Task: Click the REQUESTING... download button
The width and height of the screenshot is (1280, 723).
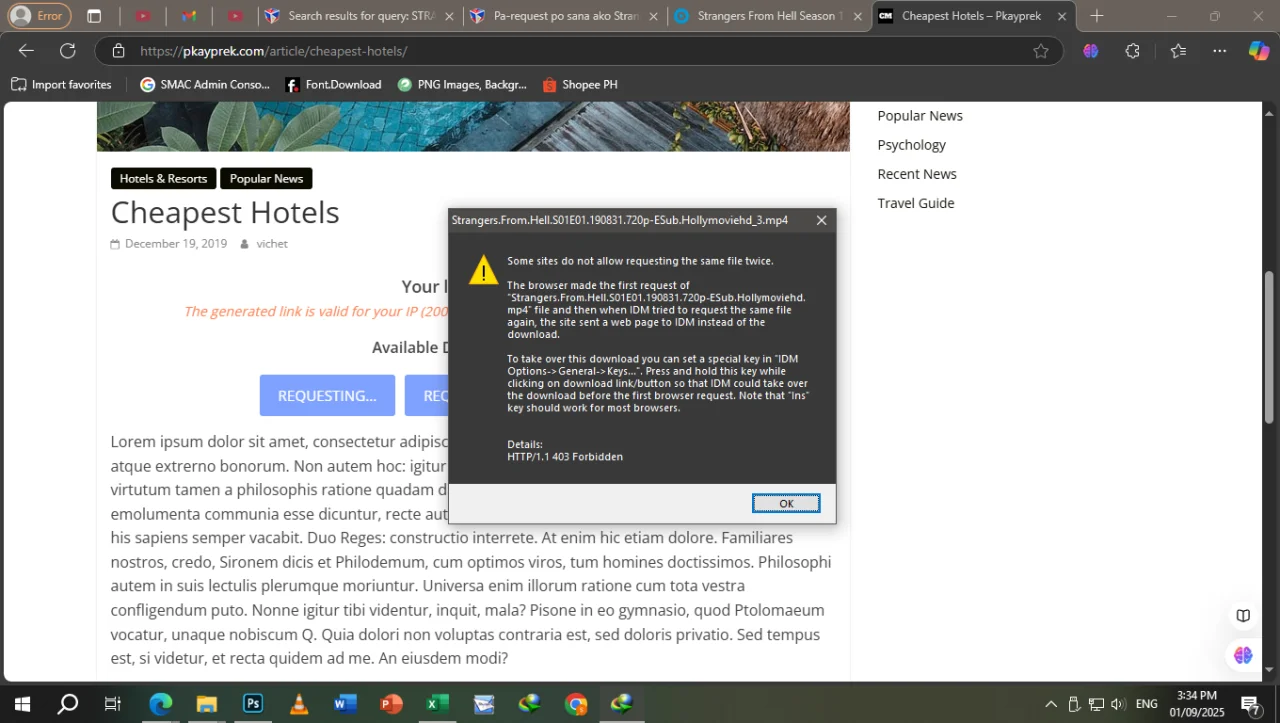Action: pyautogui.click(x=327, y=395)
